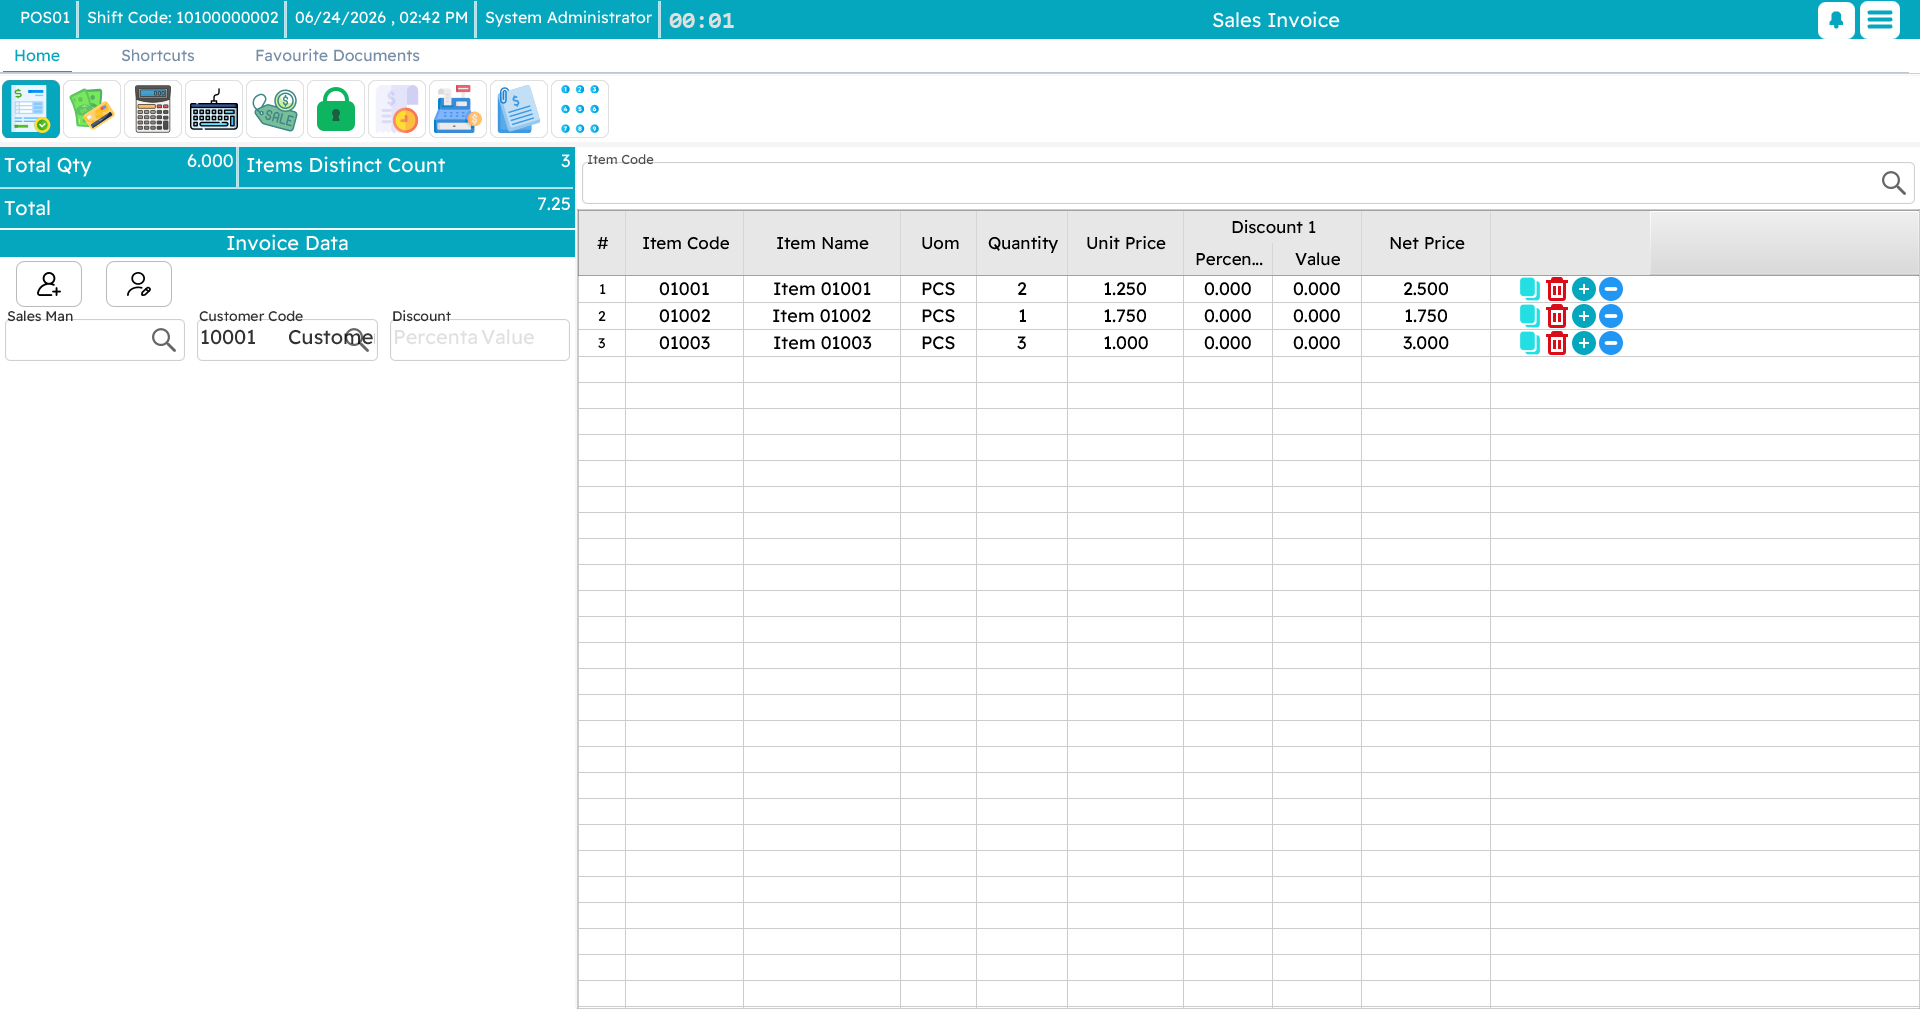Open the numeric keypad dots icon

click(x=580, y=109)
